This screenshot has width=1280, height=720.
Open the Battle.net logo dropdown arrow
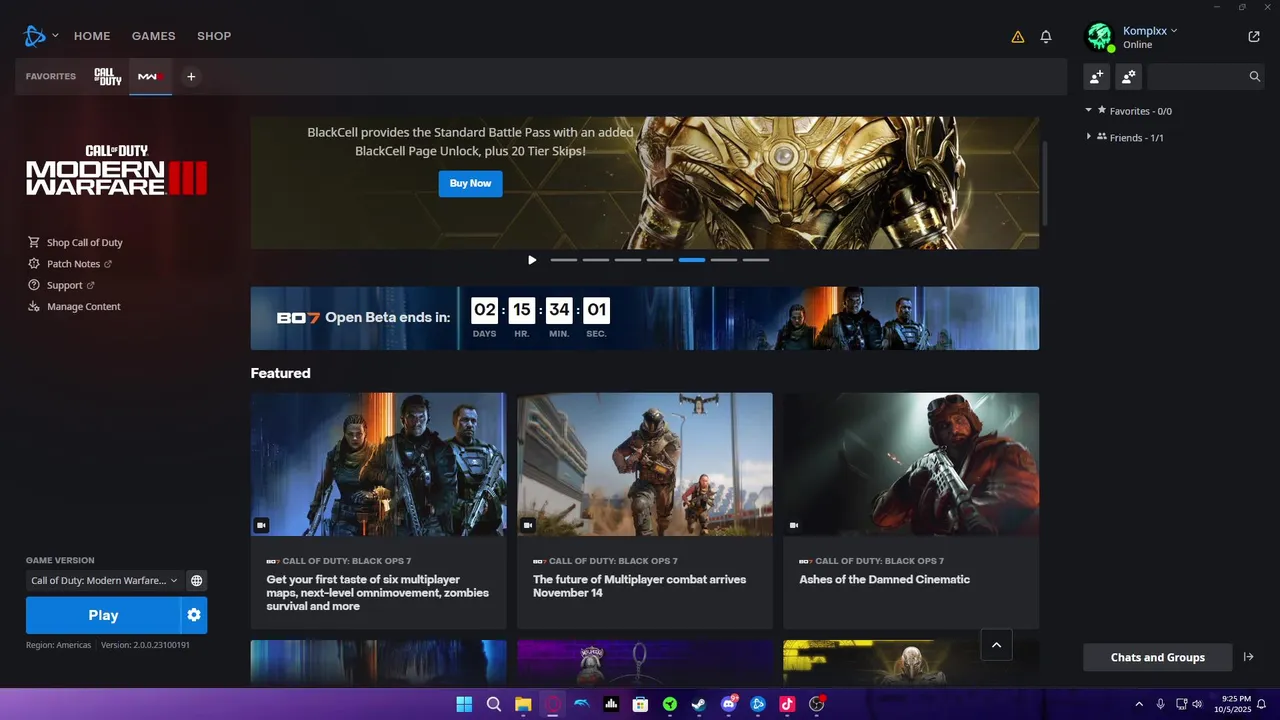55,36
